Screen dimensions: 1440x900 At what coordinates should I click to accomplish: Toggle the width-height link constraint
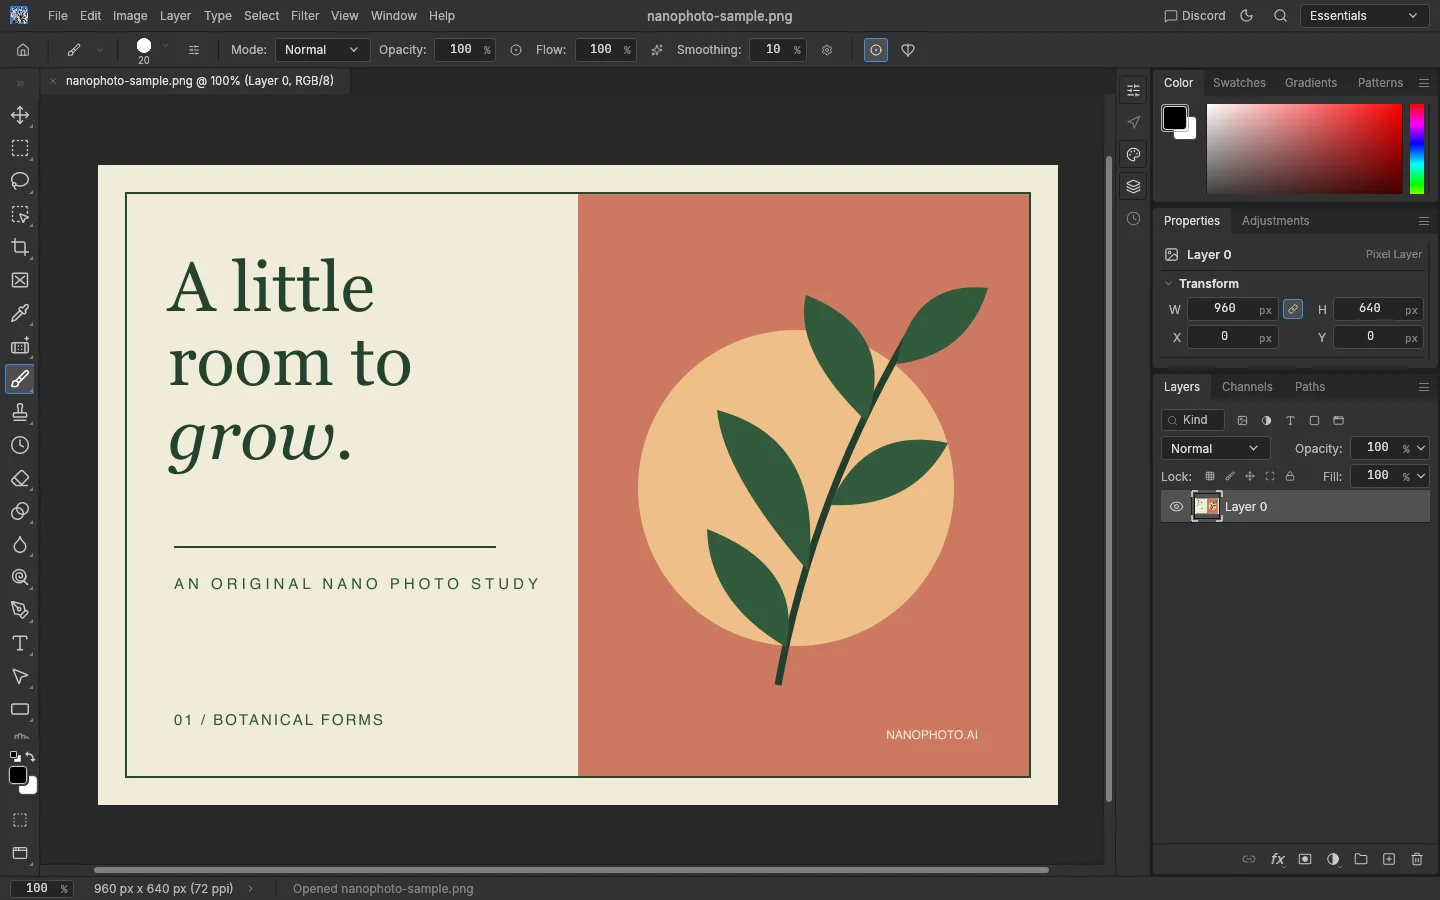(1293, 309)
